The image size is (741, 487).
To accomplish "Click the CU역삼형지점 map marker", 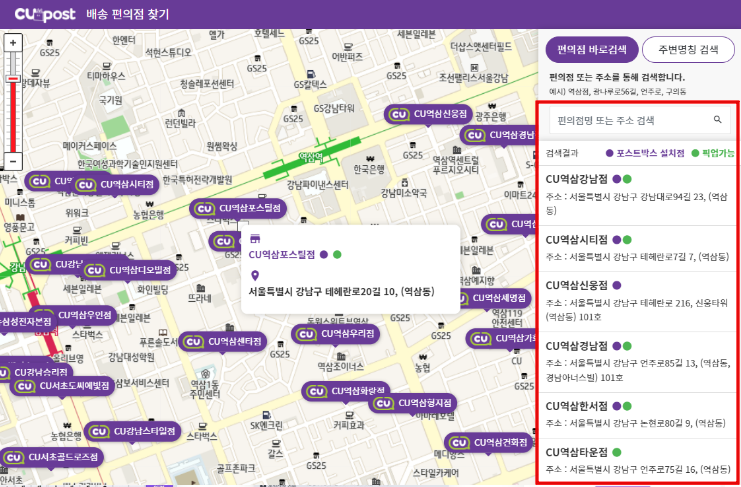I will (413, 403).
